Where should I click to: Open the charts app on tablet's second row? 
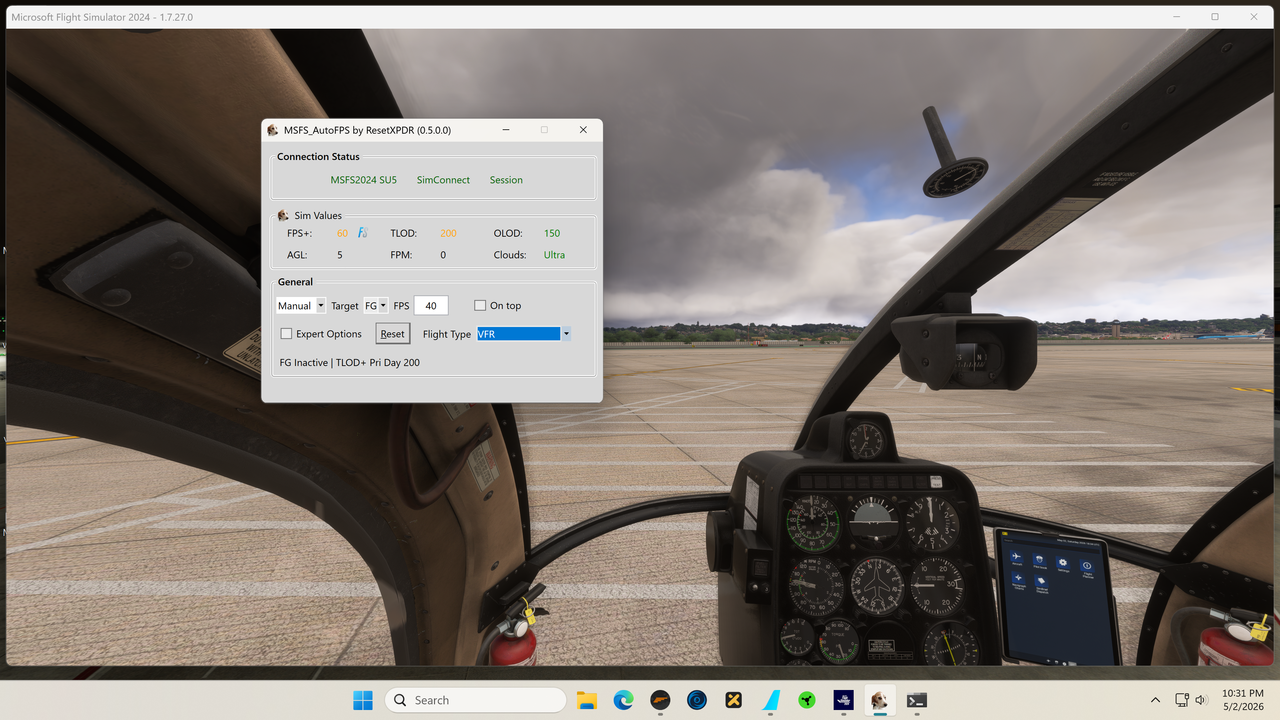click(x=1018, y=580)
